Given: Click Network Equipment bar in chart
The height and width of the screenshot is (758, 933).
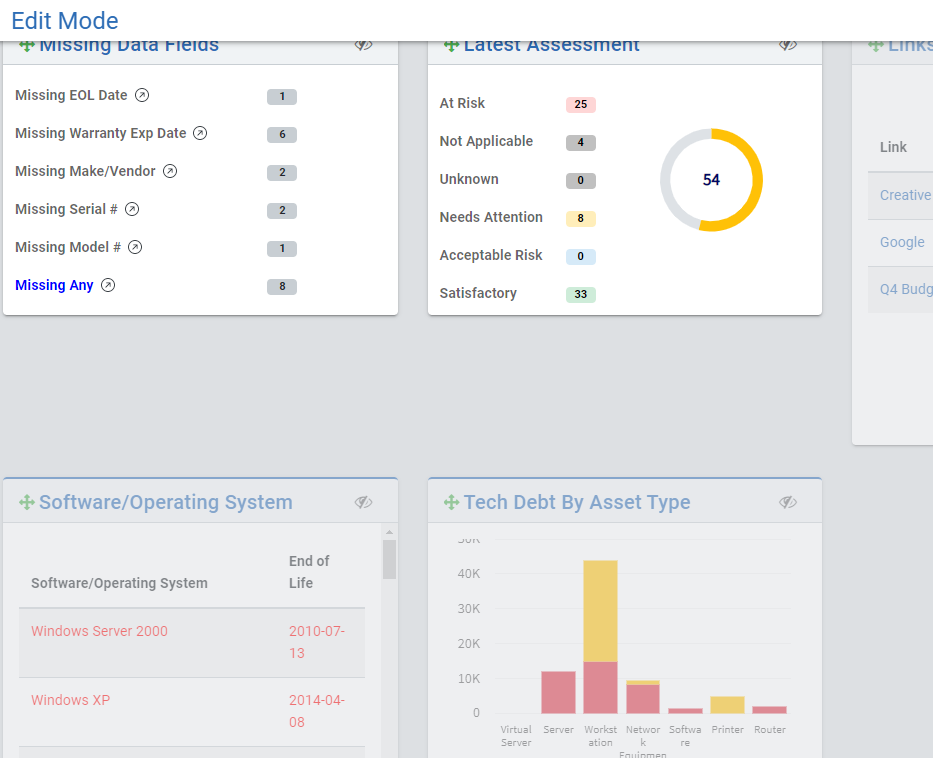Looking at the screenshot, I should [x=643, y=697].
